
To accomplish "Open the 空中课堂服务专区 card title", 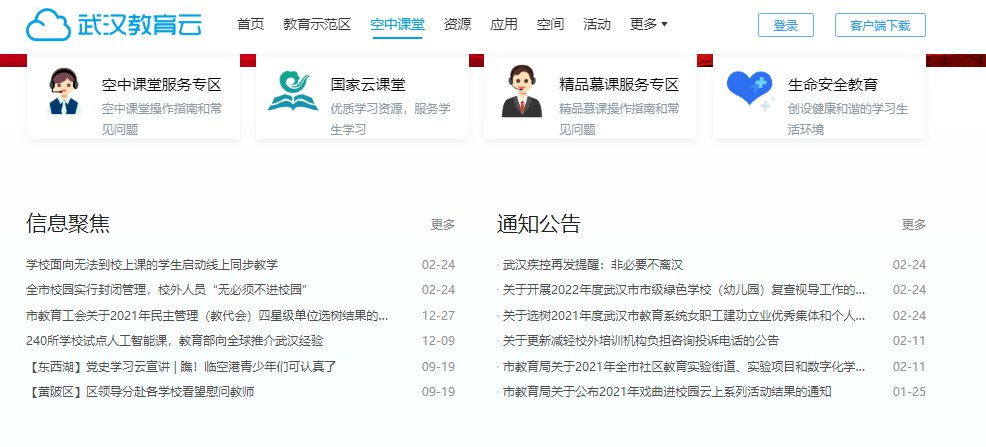I will click(162, 84).
